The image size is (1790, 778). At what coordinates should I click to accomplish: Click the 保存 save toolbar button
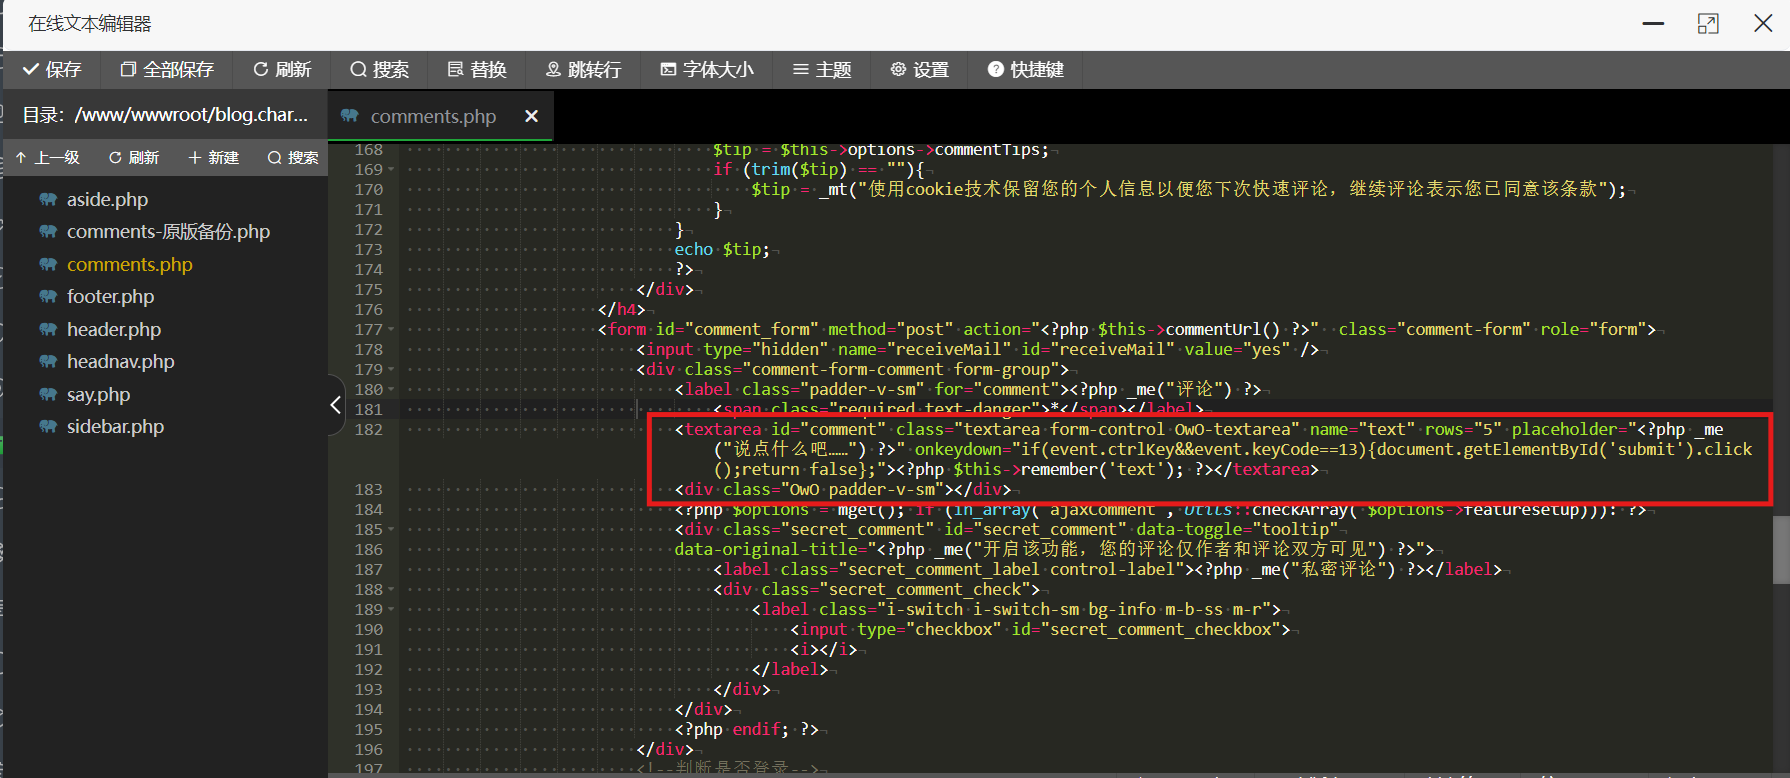(52, 70)
